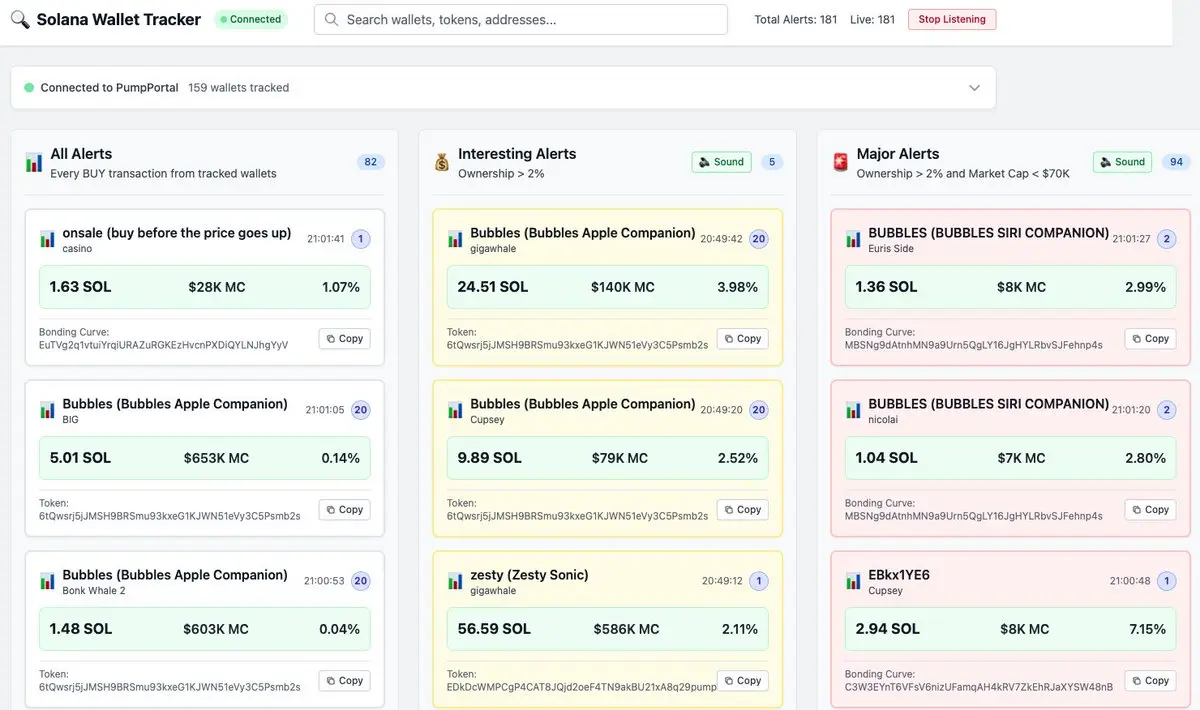Click the Connected to PumpPortal label
The height and width of the screenshot is (710, 1200).
[109, 88]
